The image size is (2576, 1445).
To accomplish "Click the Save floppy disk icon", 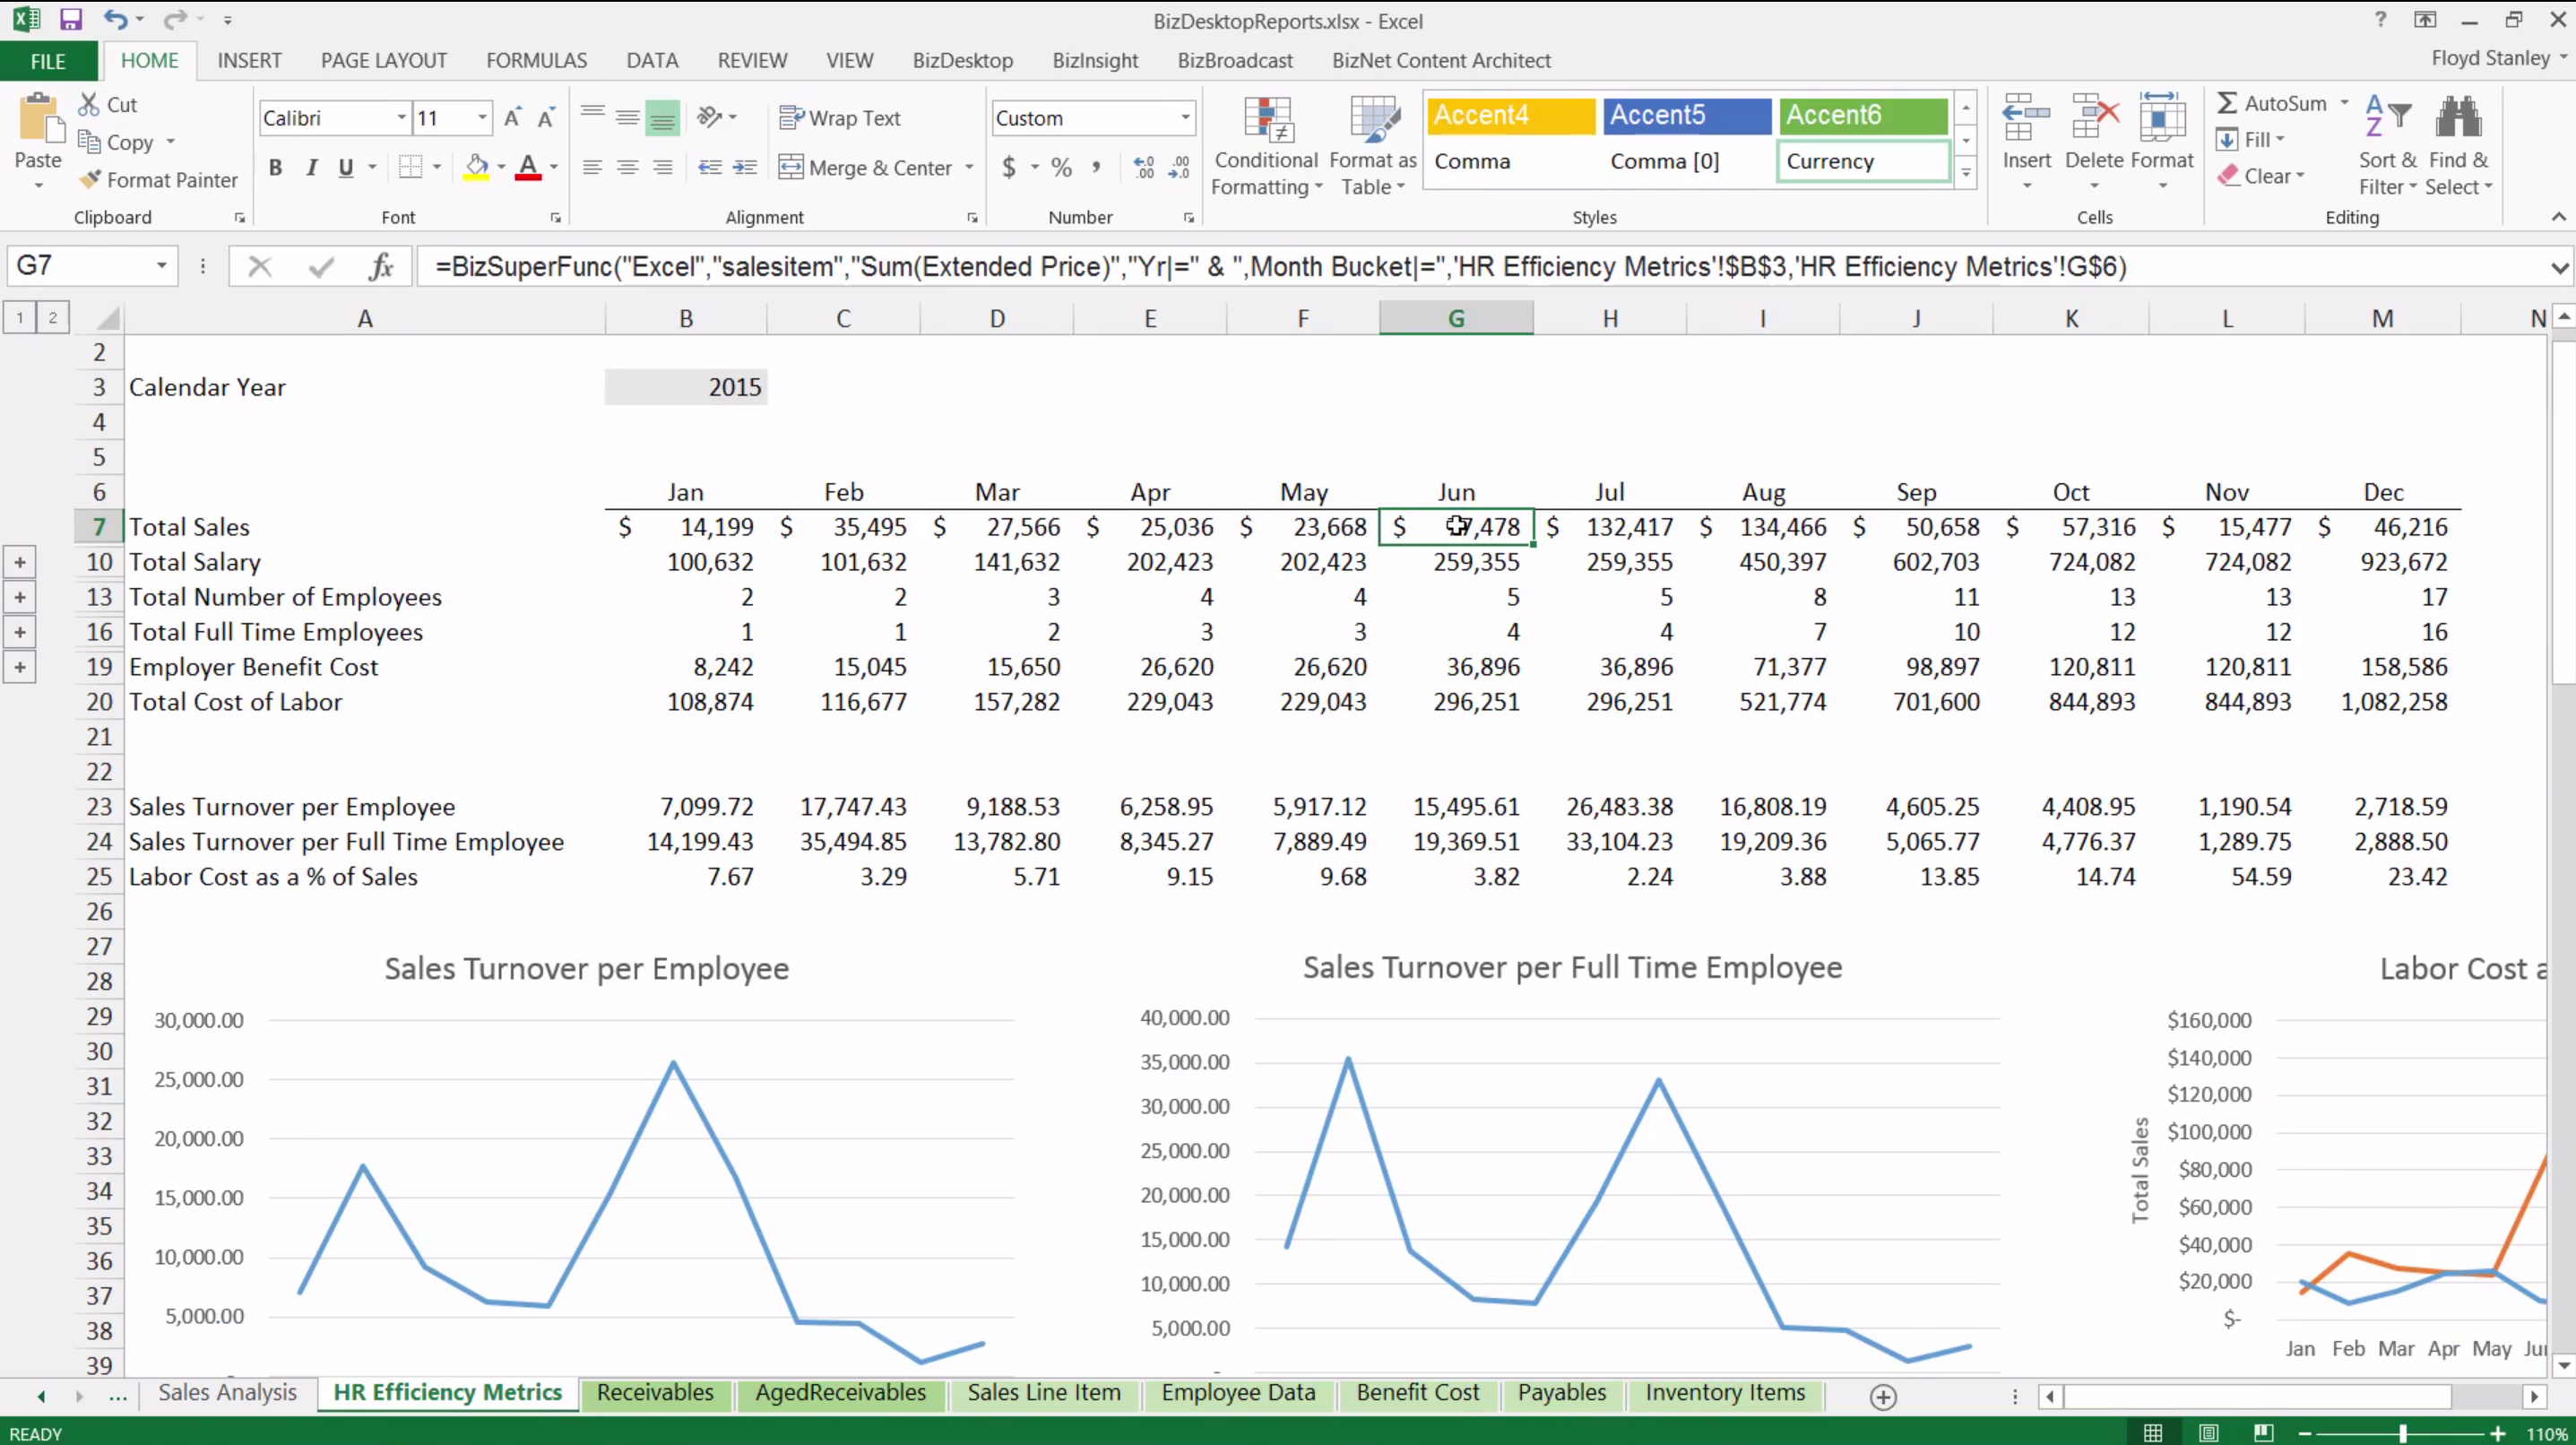I will click(70, 19).
